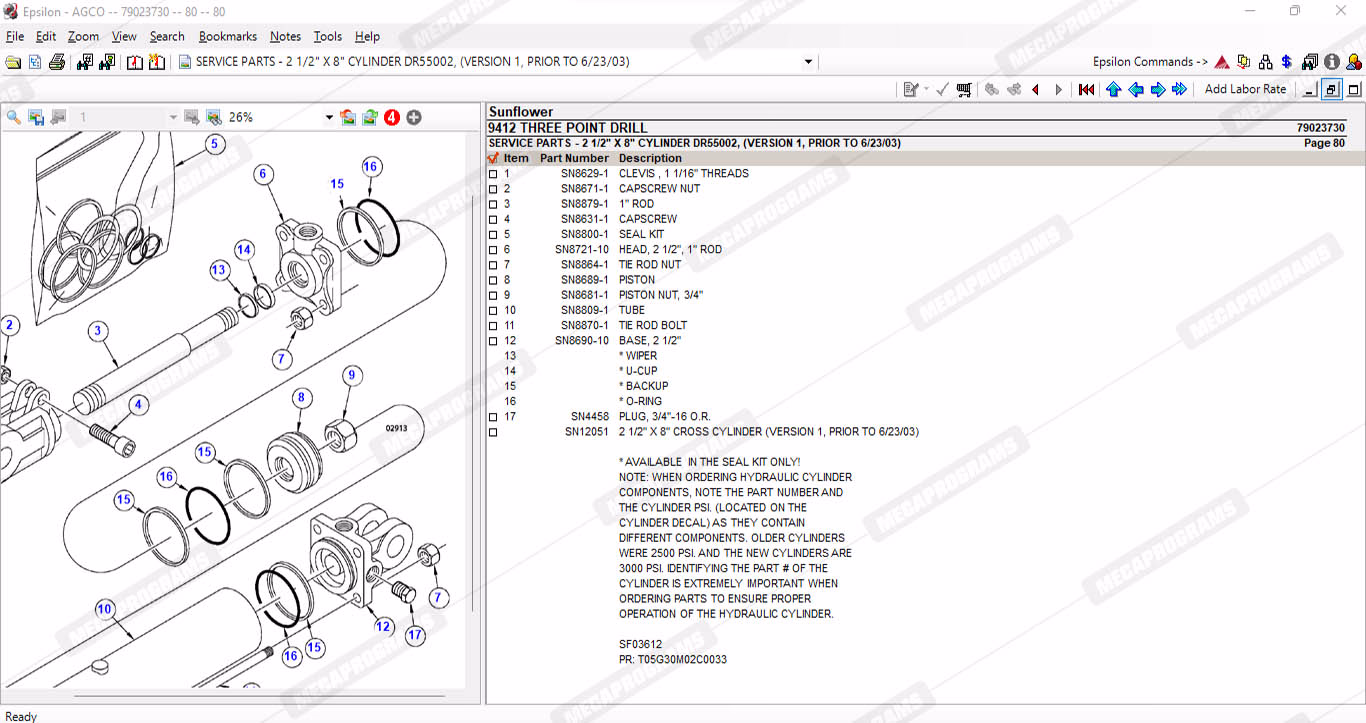Click the printer icon in the toolbar
Screen dimensions: 1366x723
tap(57, 62)
